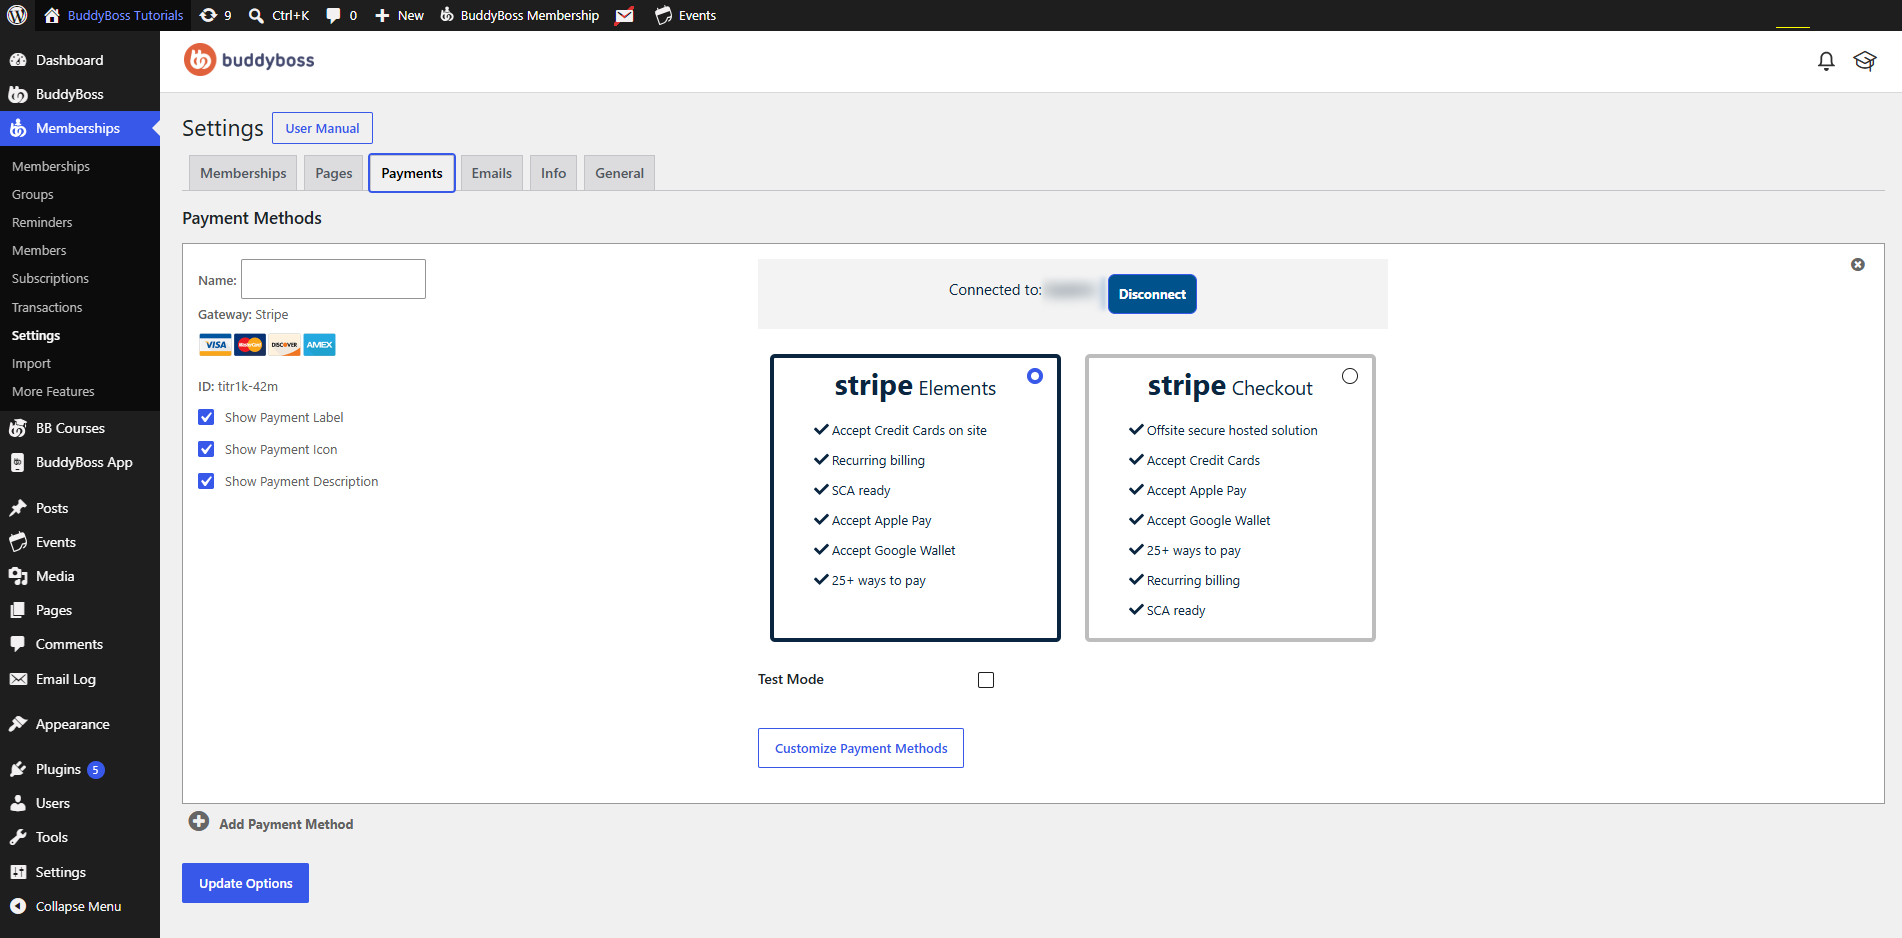This screenshot has height=938, width=1902.
Task: Open BuddyBoss Membership admin bar menu
Action: coord(519,15)
